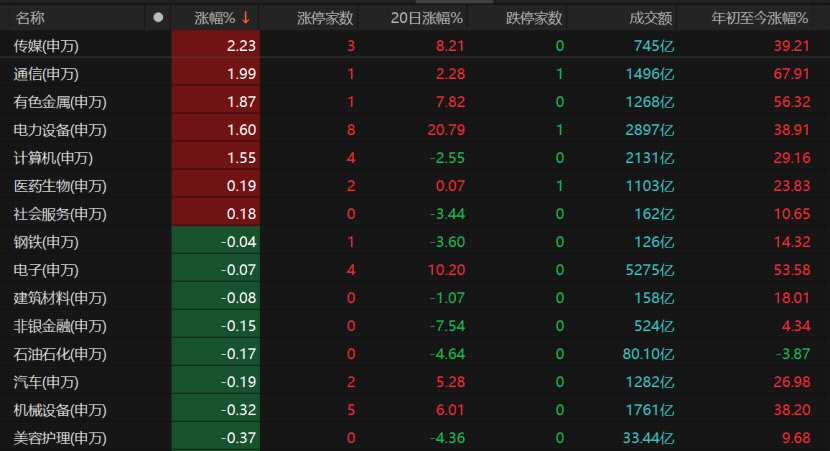Open the 计算机(申万) sector
This screenshot has width=830, height=451.
pyautogui.click(x=415, y=158)
